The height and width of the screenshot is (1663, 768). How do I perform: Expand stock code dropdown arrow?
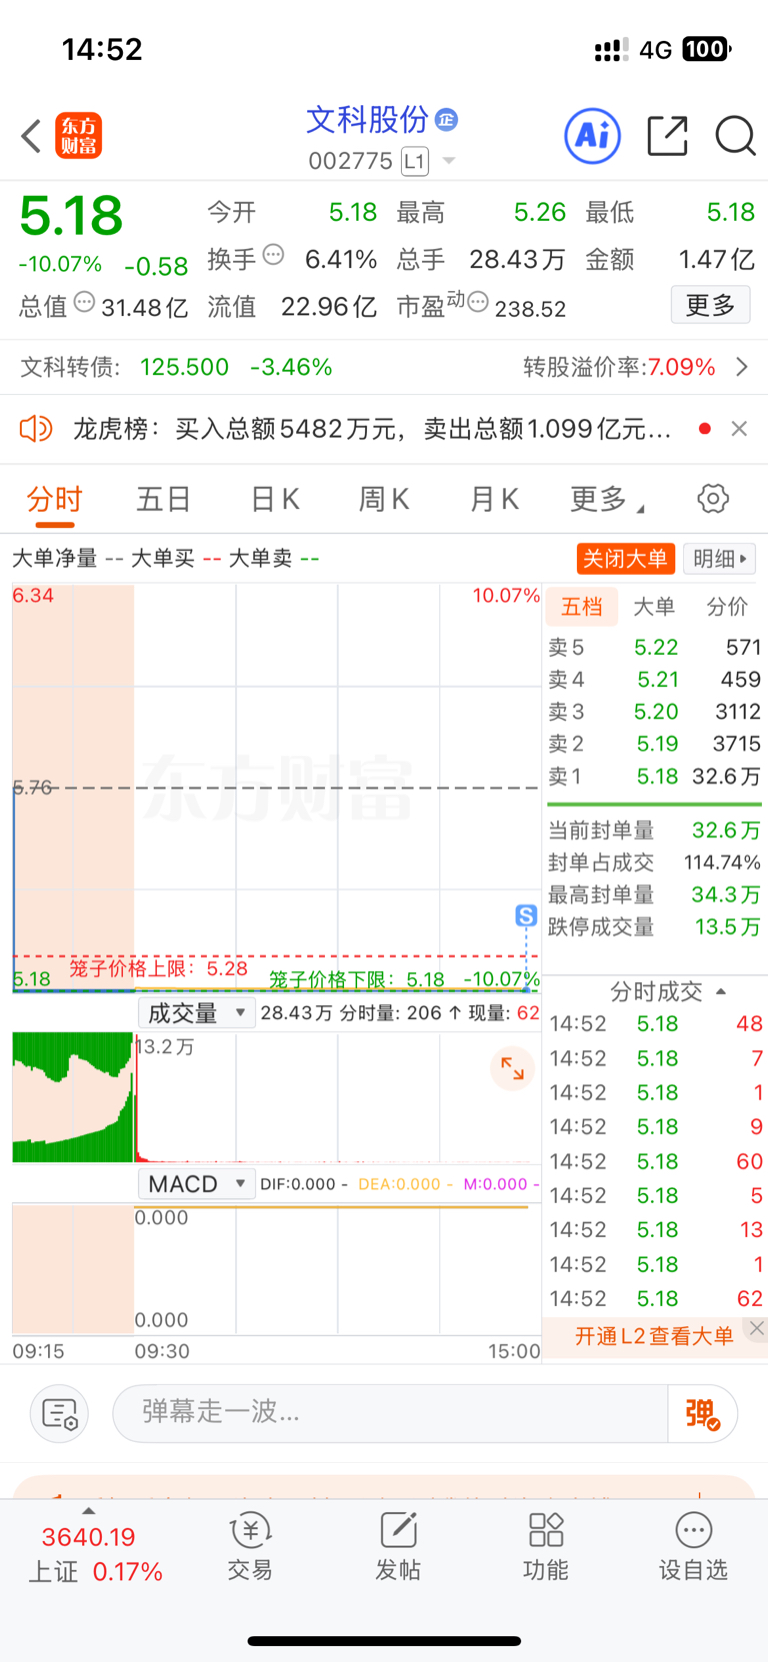tap(449, 161)
